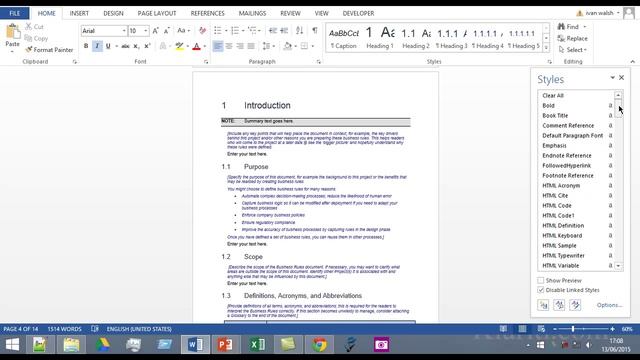
Task: Decrease paragraph indent
Action: [273, 31]
